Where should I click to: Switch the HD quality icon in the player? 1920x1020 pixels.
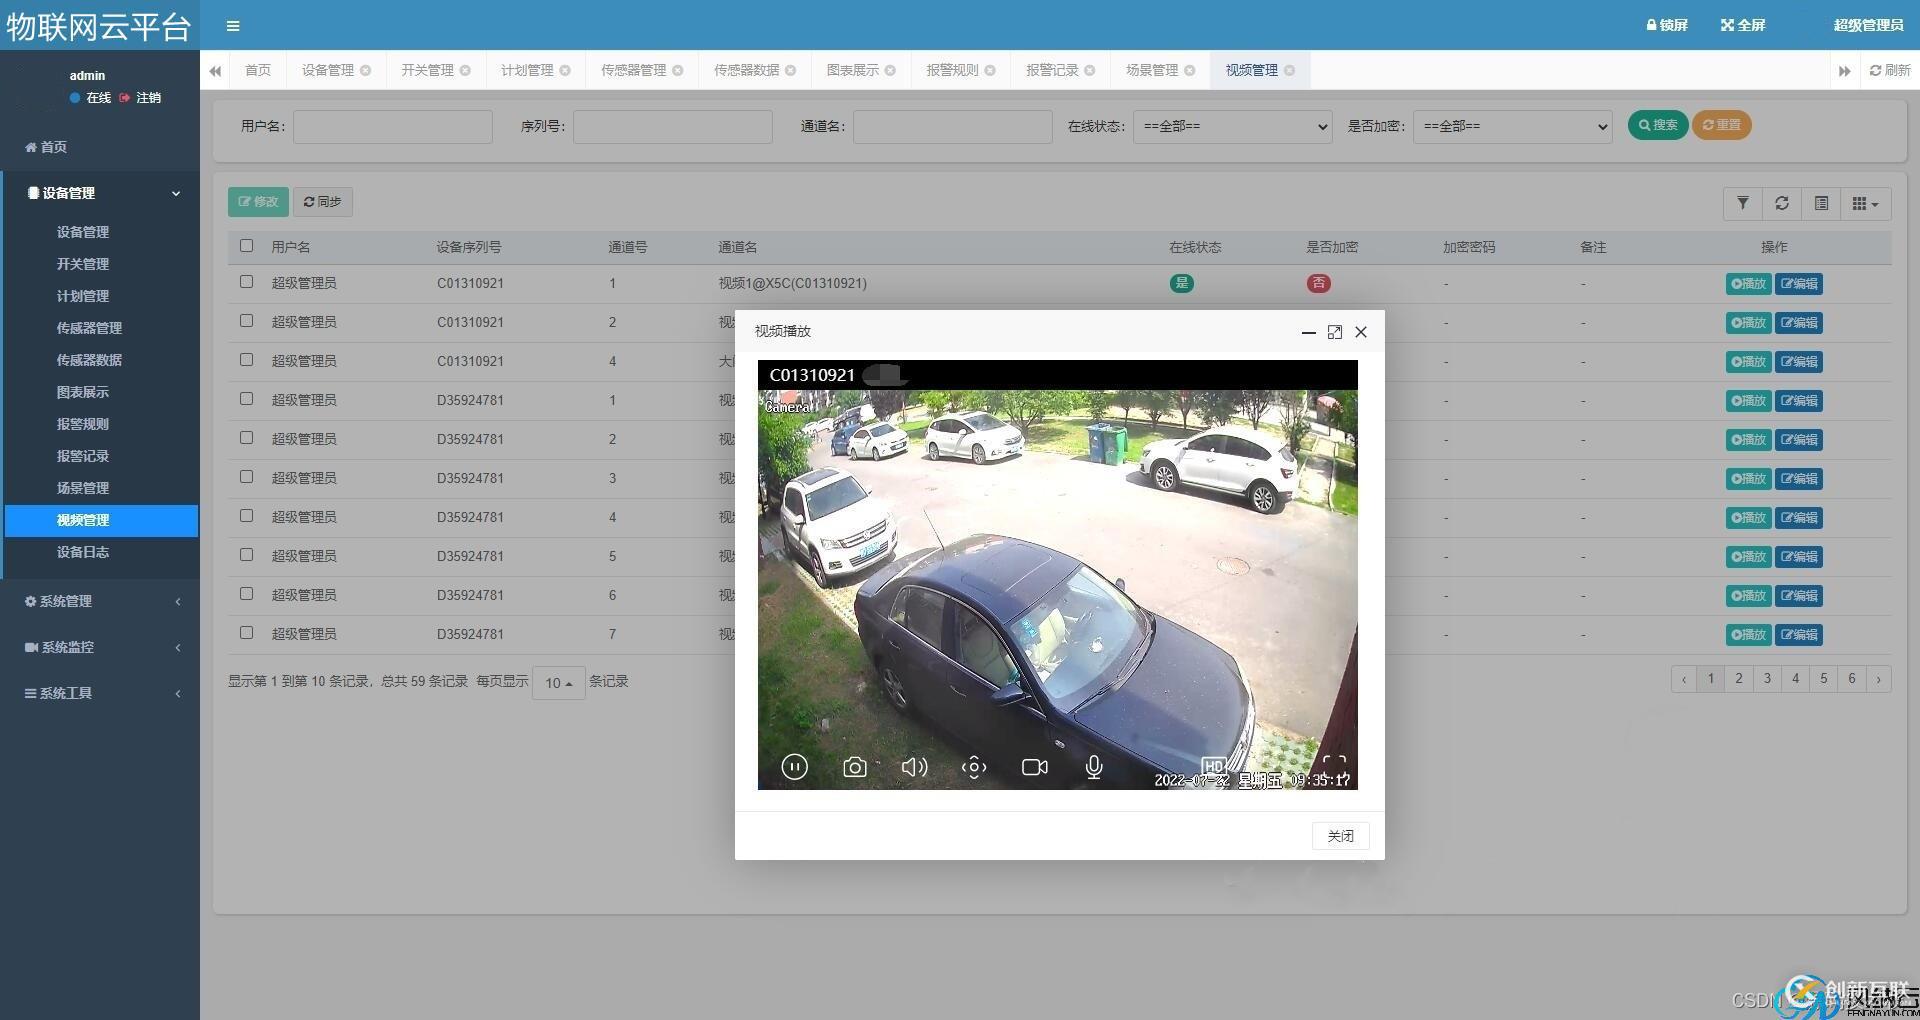click(x=1213, y=766)
